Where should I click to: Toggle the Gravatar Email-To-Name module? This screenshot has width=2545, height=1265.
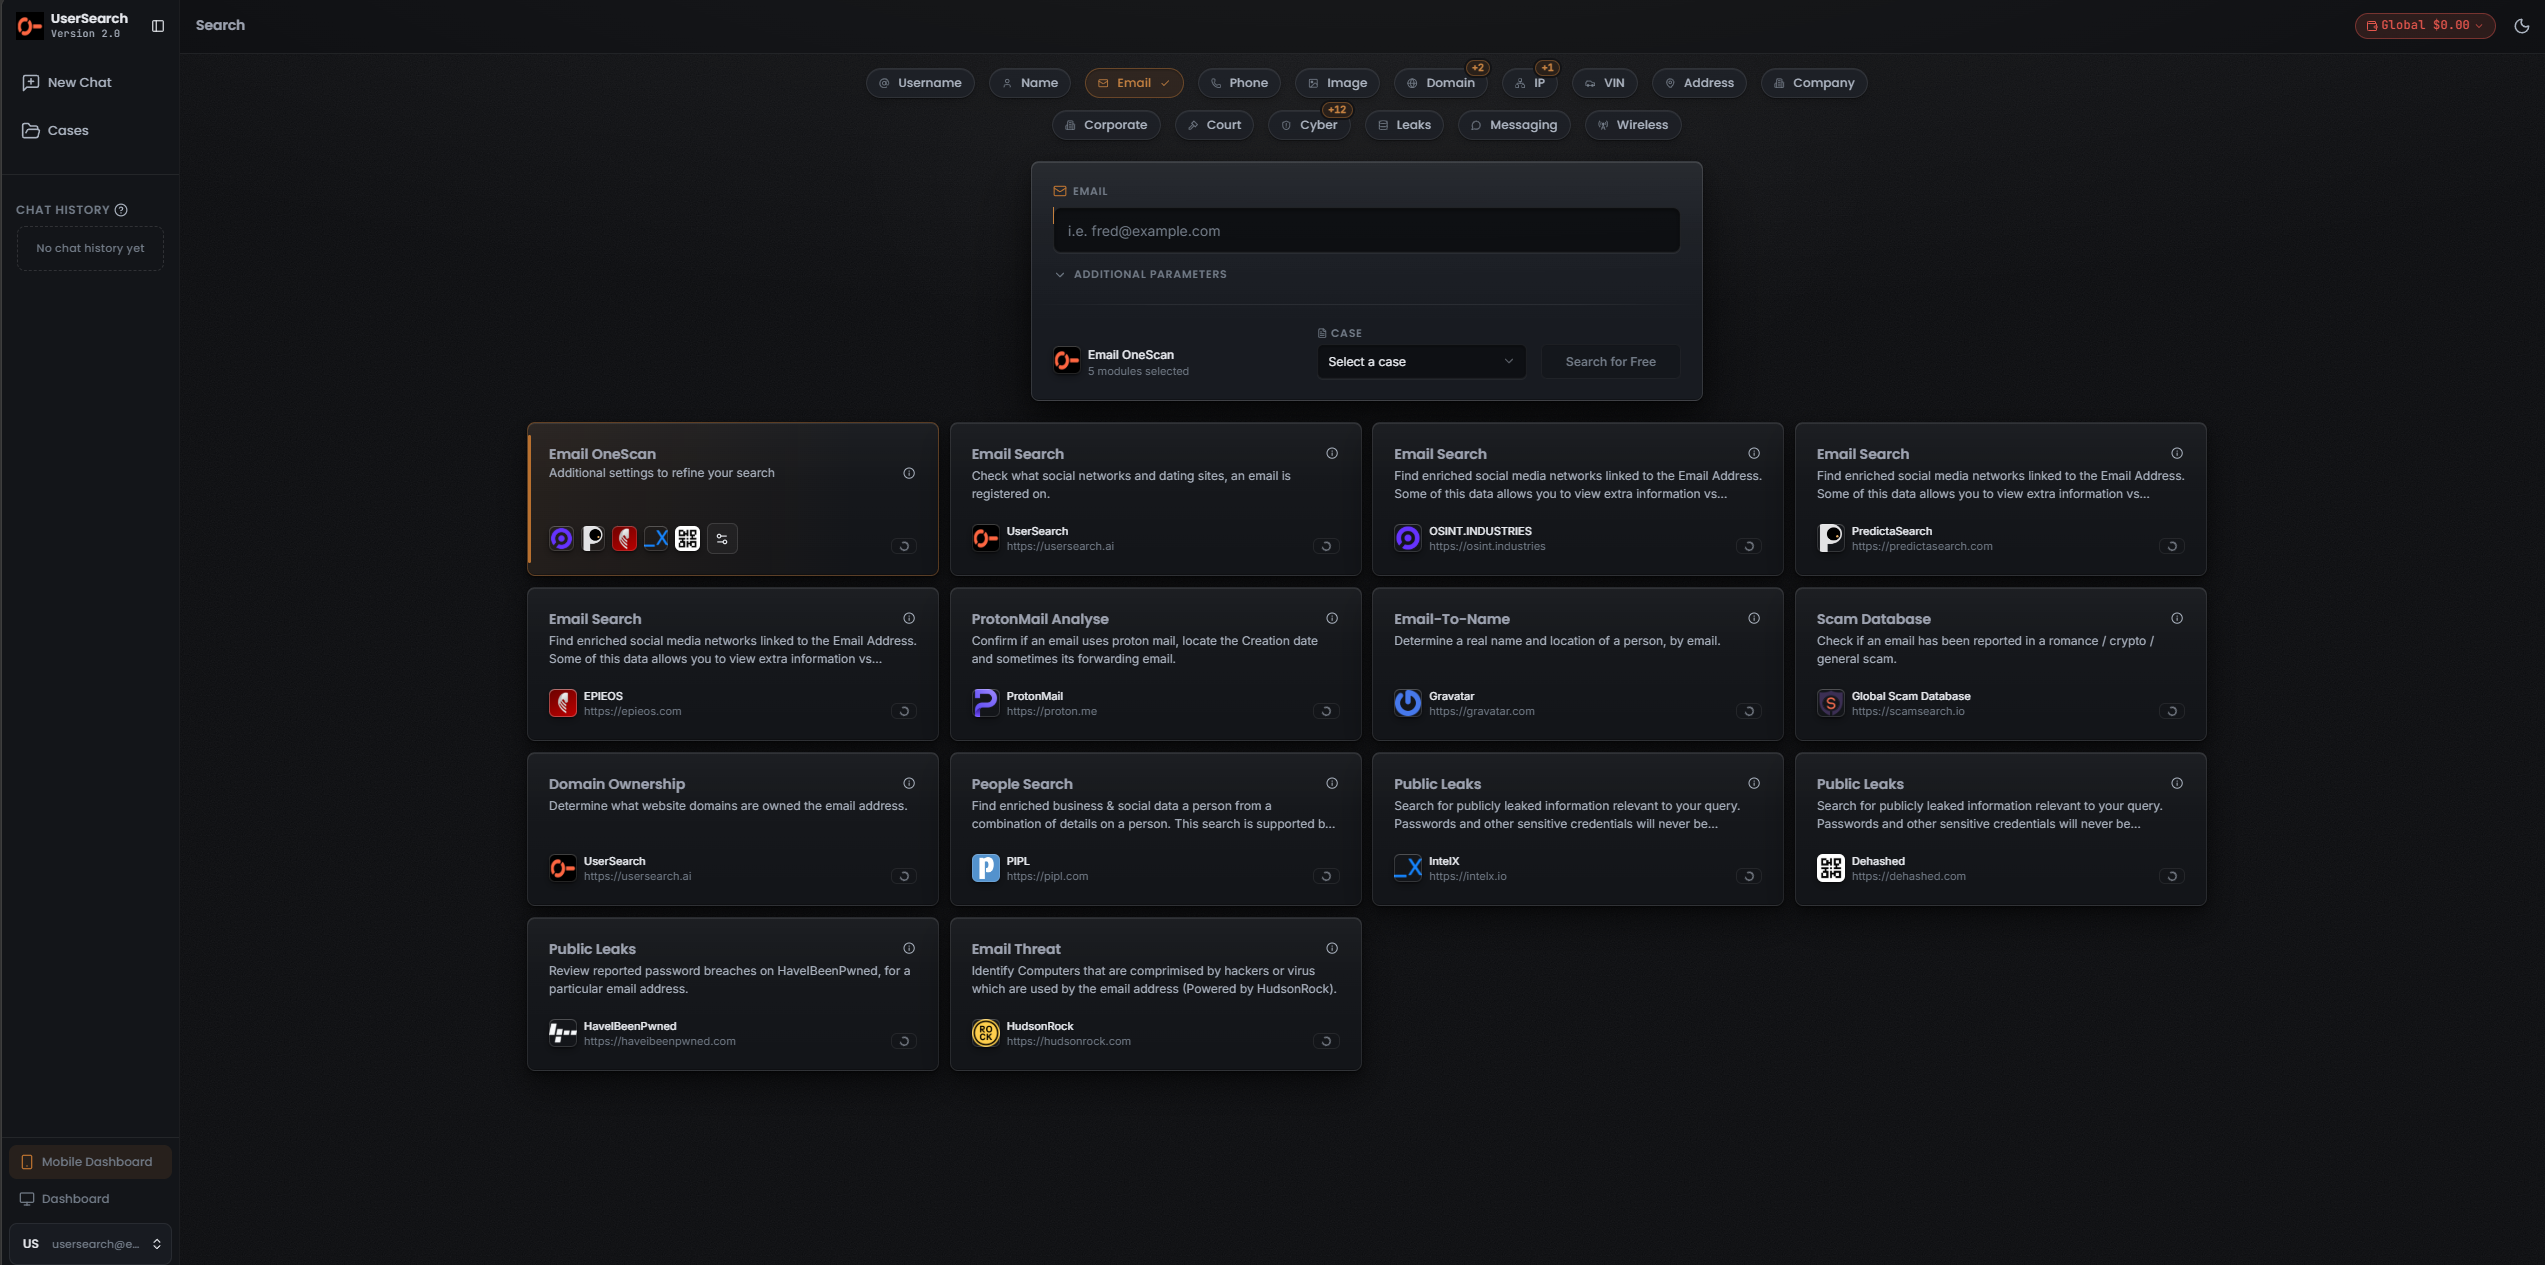click(1748, 711)
